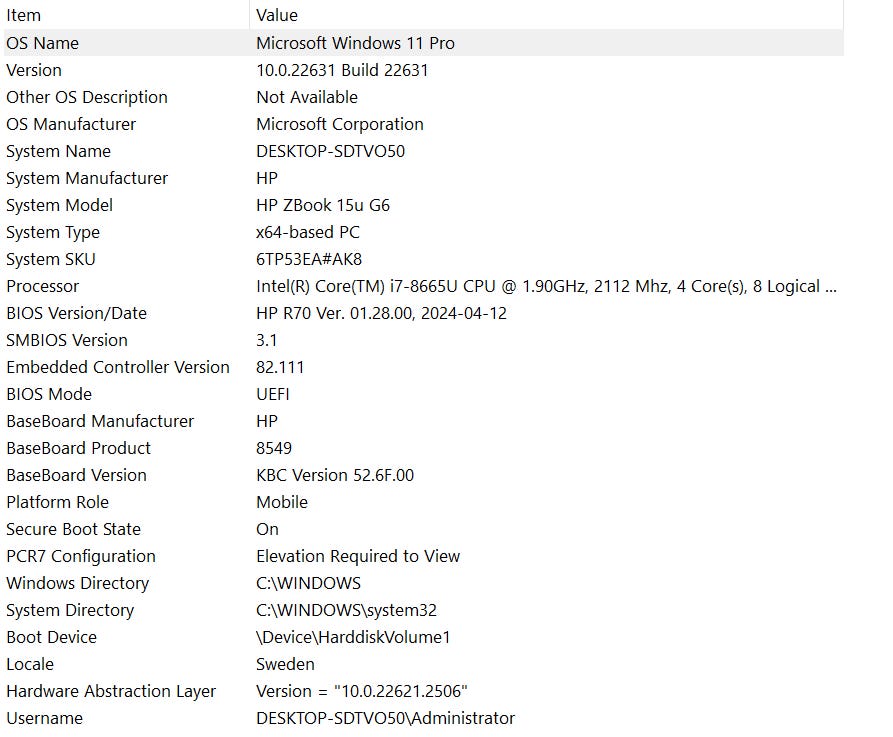Click the Sweden locale value
This screenshot has width=893, height=737.
(x=285, y=664)
